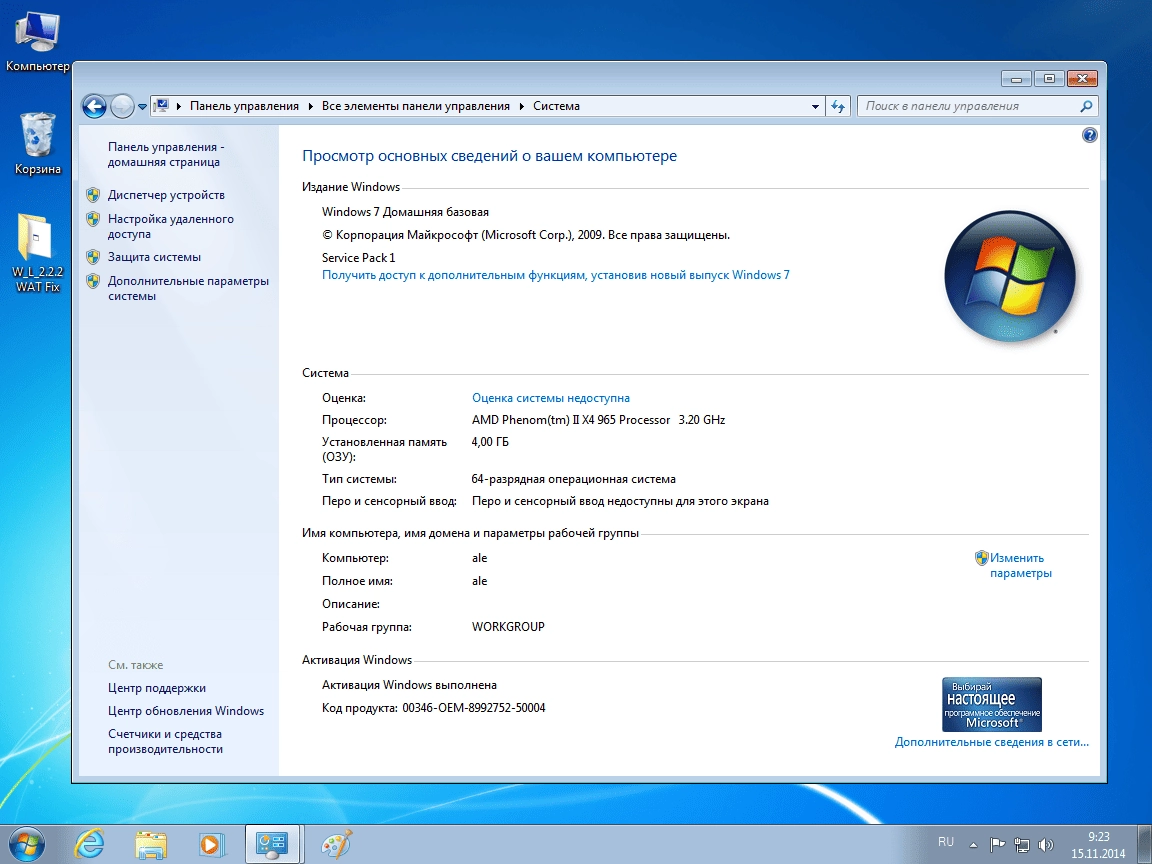
Task: Click the shield icon beside Диспетчер устройств
Action: point(93,195)
